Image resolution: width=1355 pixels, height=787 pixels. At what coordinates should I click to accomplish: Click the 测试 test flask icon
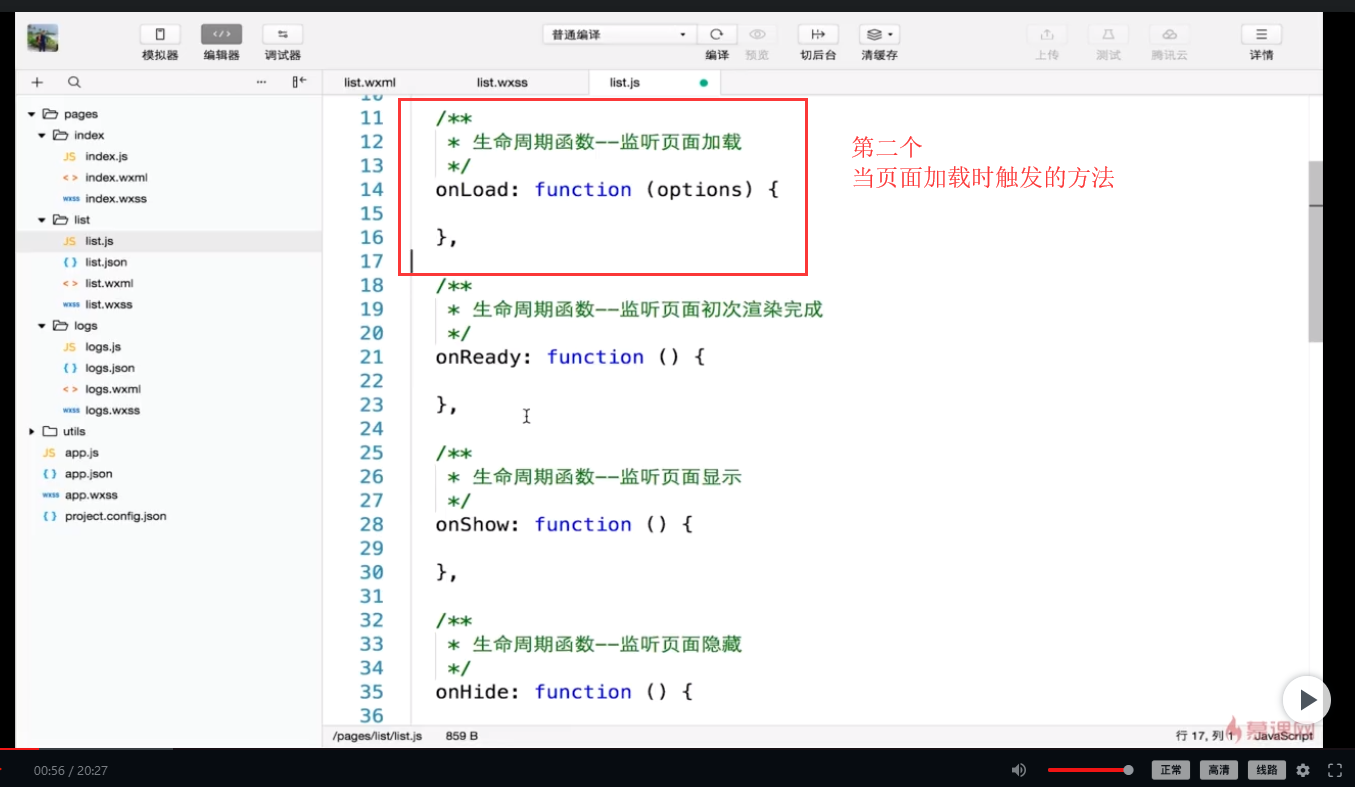click(x=1108, y=34)
